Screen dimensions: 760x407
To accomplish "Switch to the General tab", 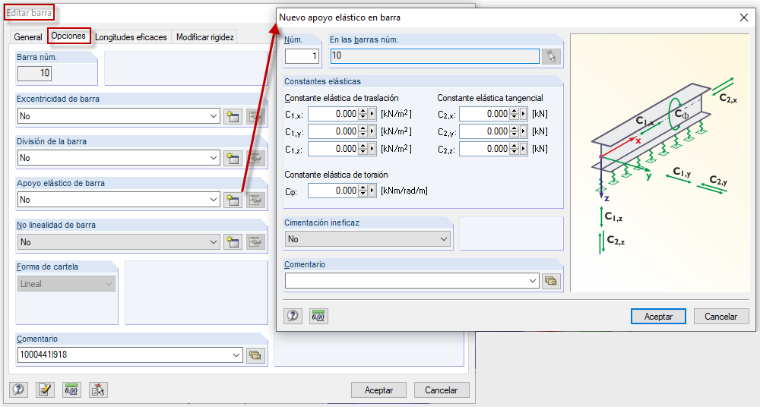I will (28, 37).
